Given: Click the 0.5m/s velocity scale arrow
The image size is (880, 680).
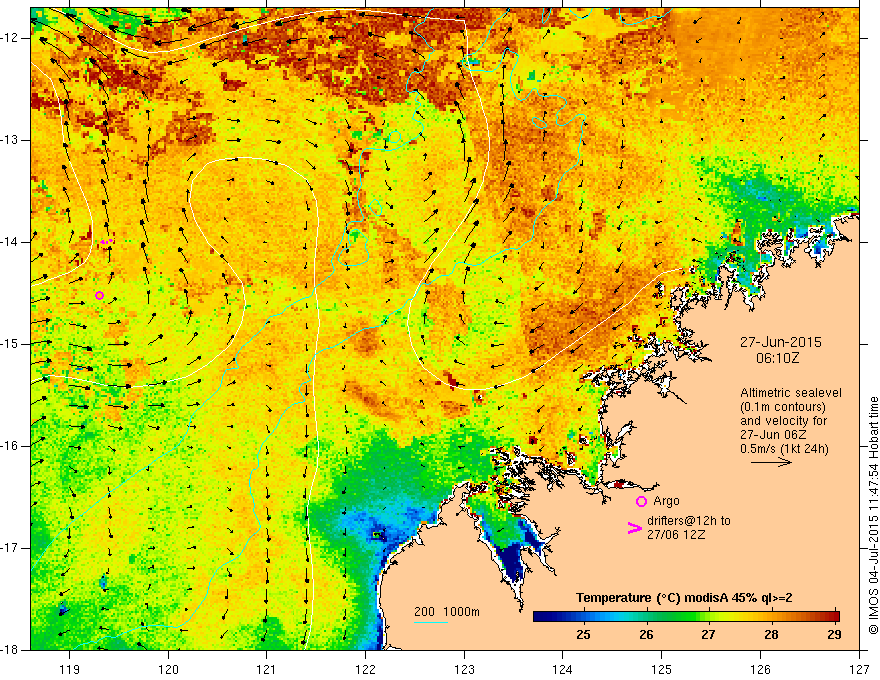Looking at the screenshot, I should [x=771, y=462].
